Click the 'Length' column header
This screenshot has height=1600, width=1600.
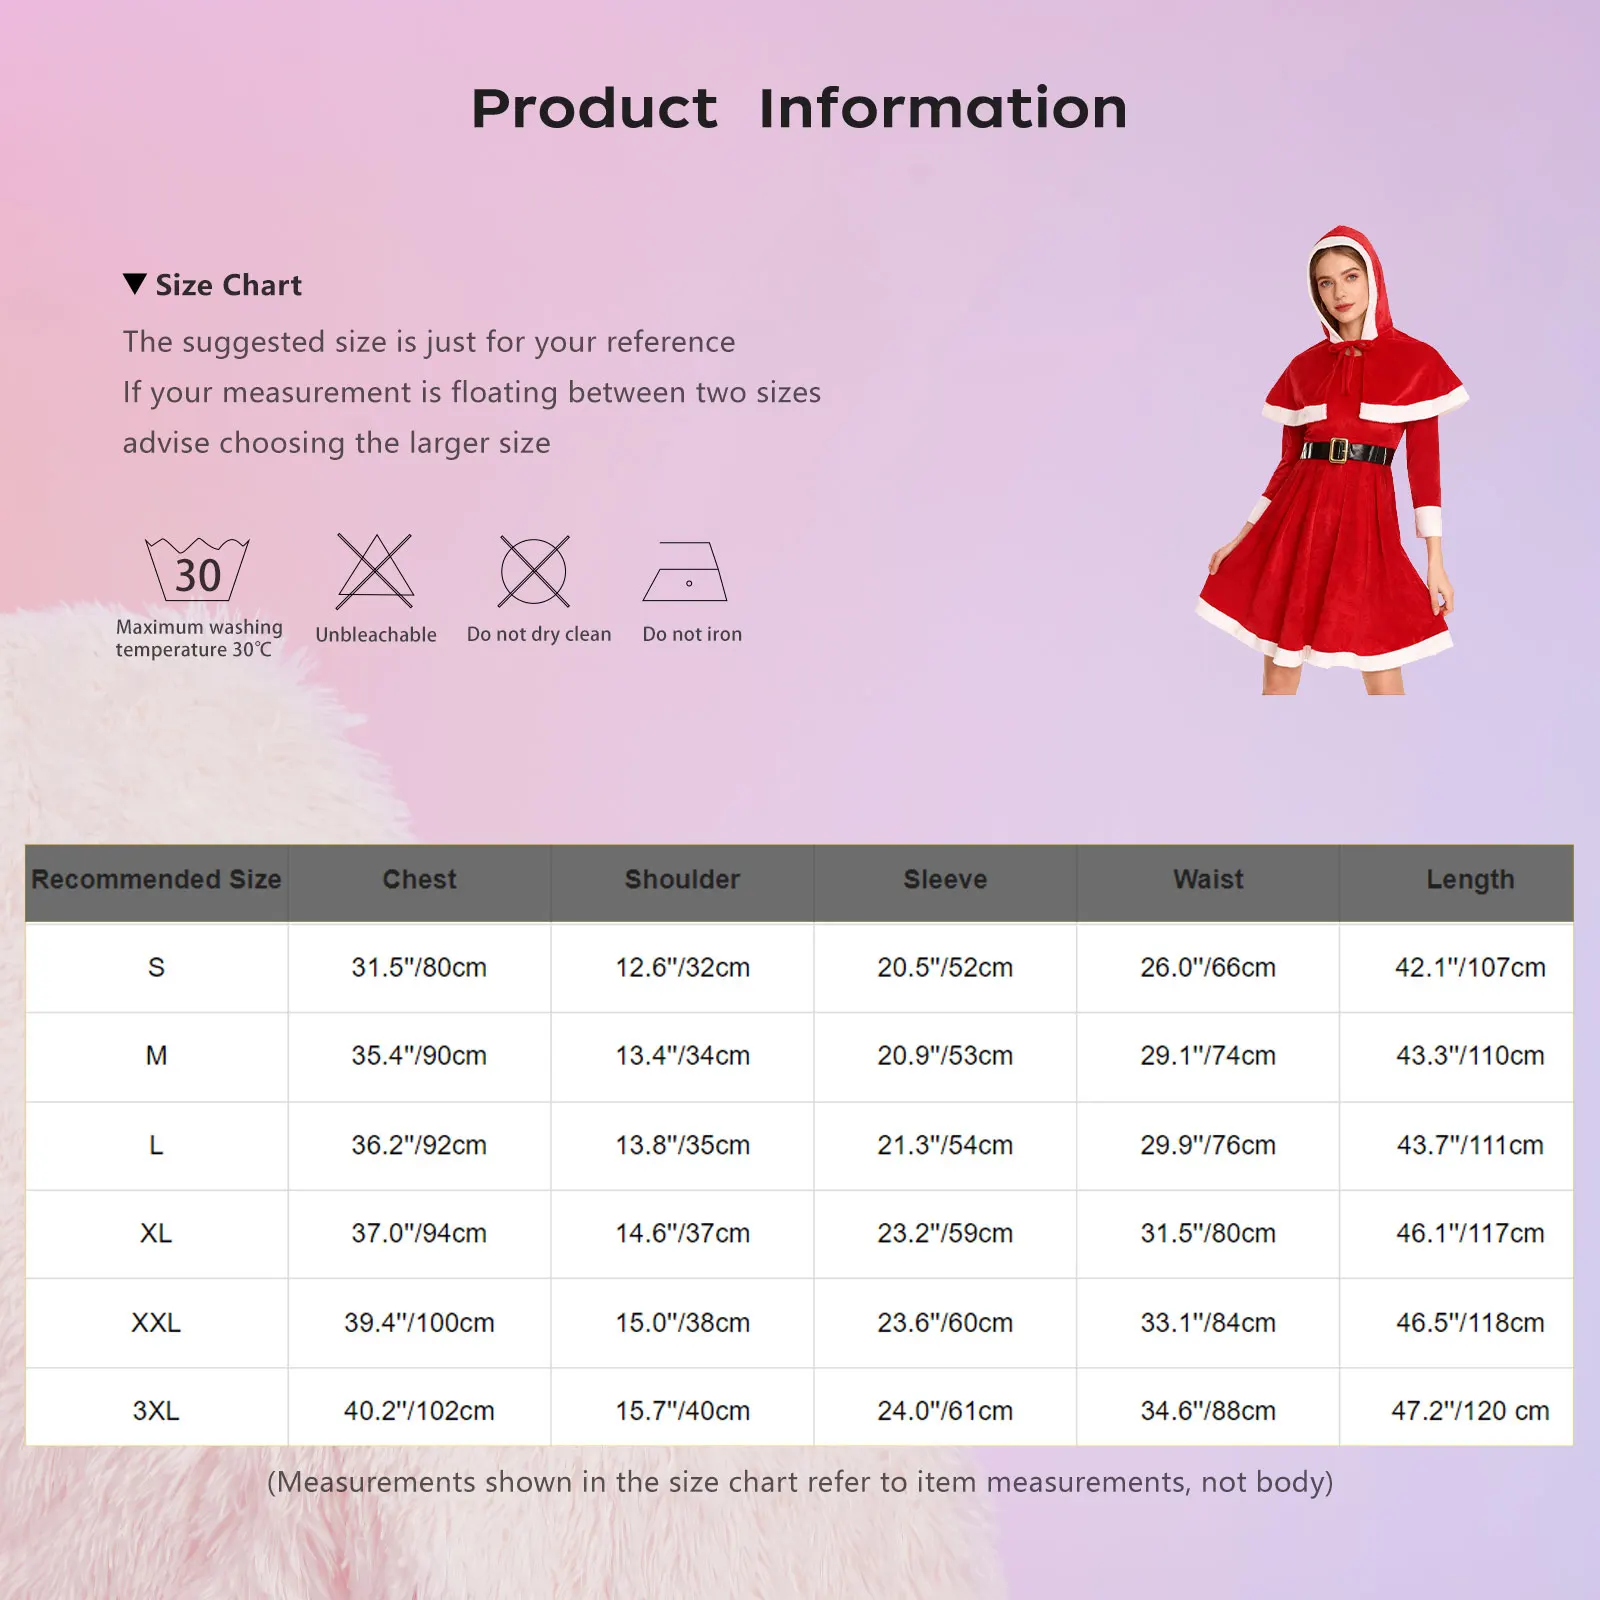[x=1470, y=880]
